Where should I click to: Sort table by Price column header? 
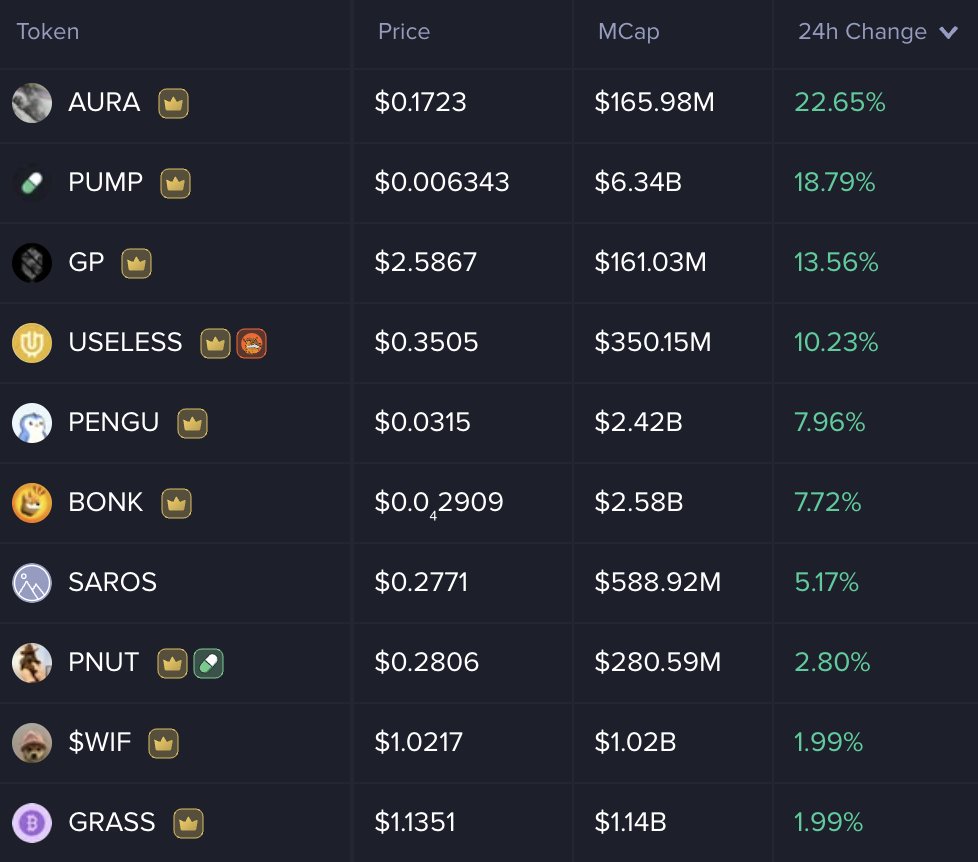click(x=404, y=31)
